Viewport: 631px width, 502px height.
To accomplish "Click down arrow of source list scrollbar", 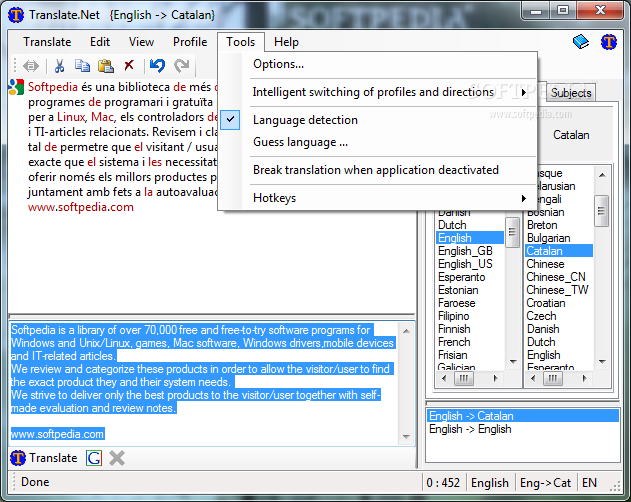I will pos(513,362).
